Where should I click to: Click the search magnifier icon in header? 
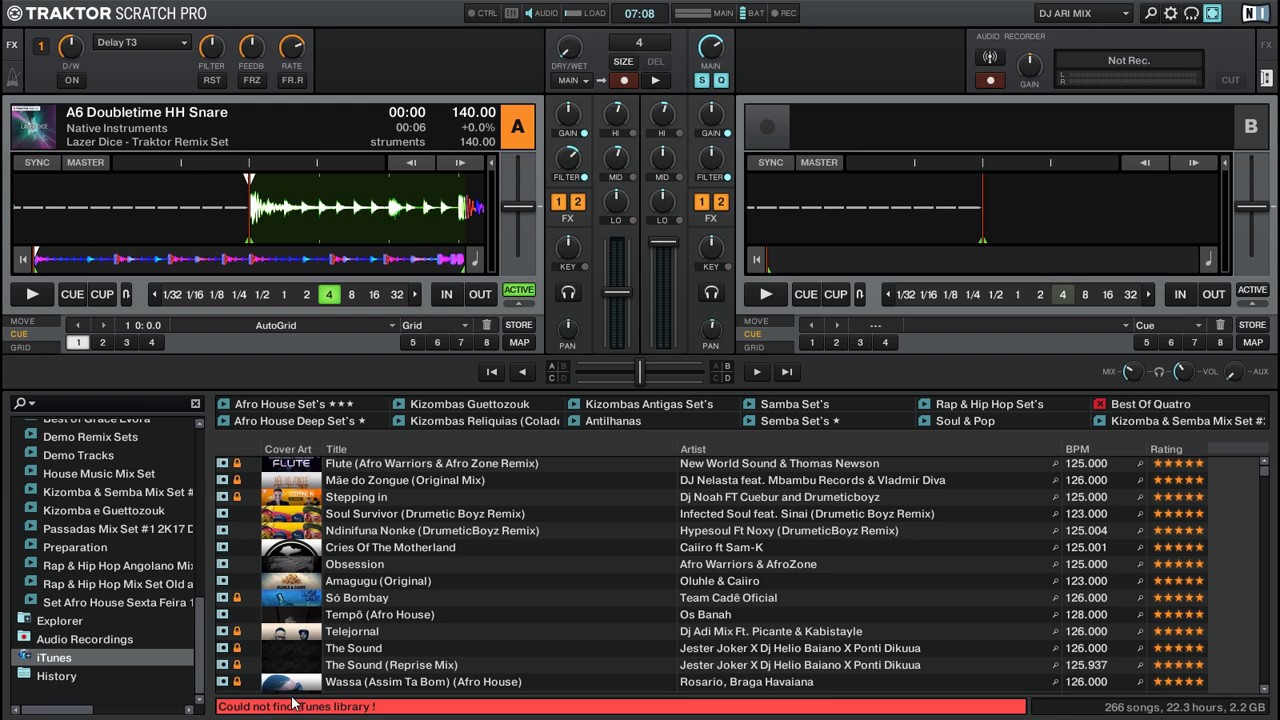click(x=1151, y=14)
